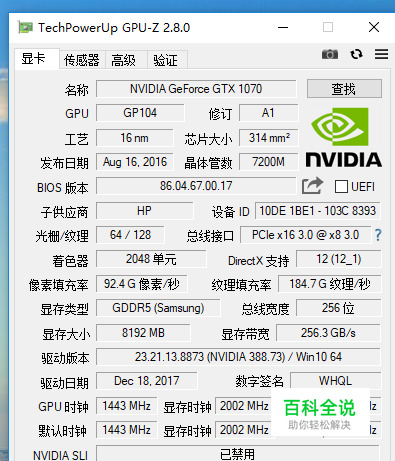Close the GPU-Z window
The image size is (395, 461).
point(374,27)
